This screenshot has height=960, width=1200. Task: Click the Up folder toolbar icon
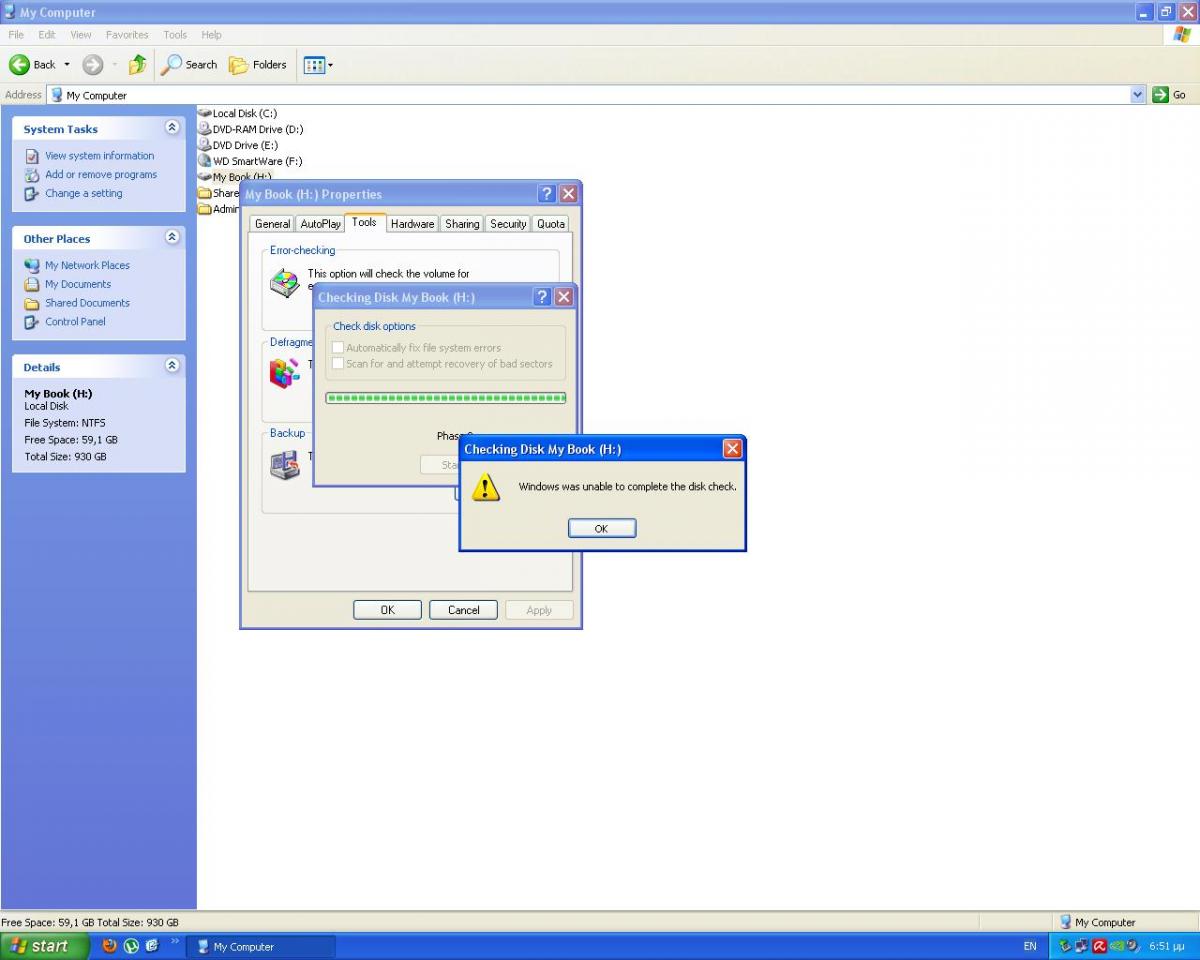[137, 65]
